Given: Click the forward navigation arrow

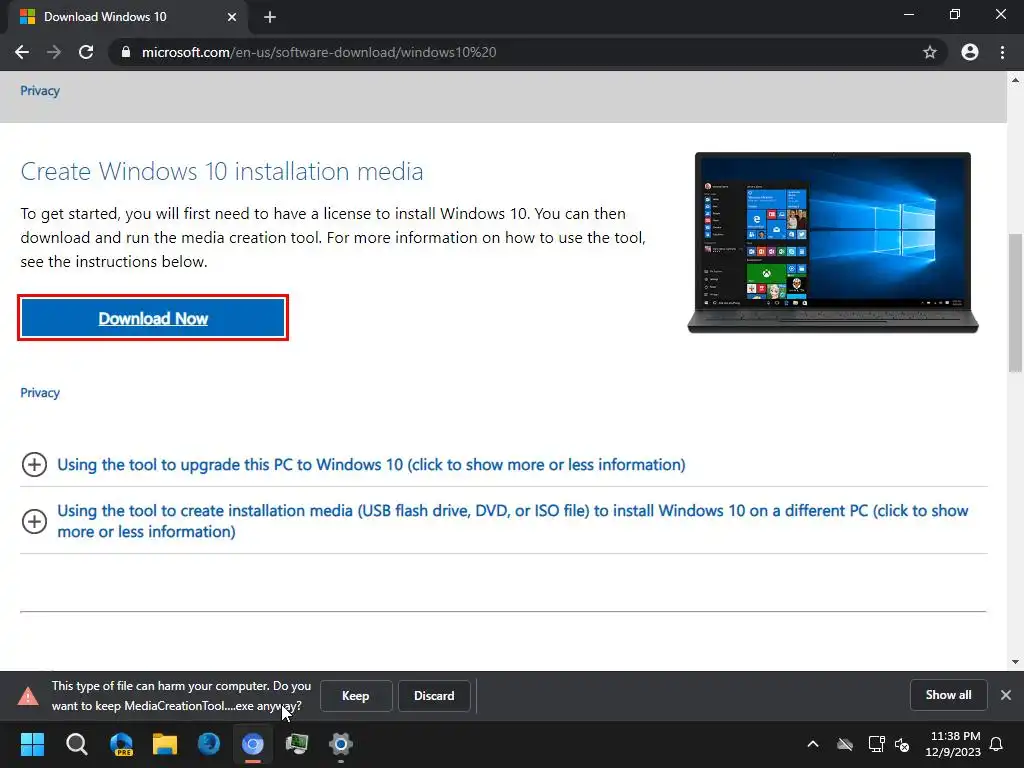Looking at the screenshot, I should 54,52.
